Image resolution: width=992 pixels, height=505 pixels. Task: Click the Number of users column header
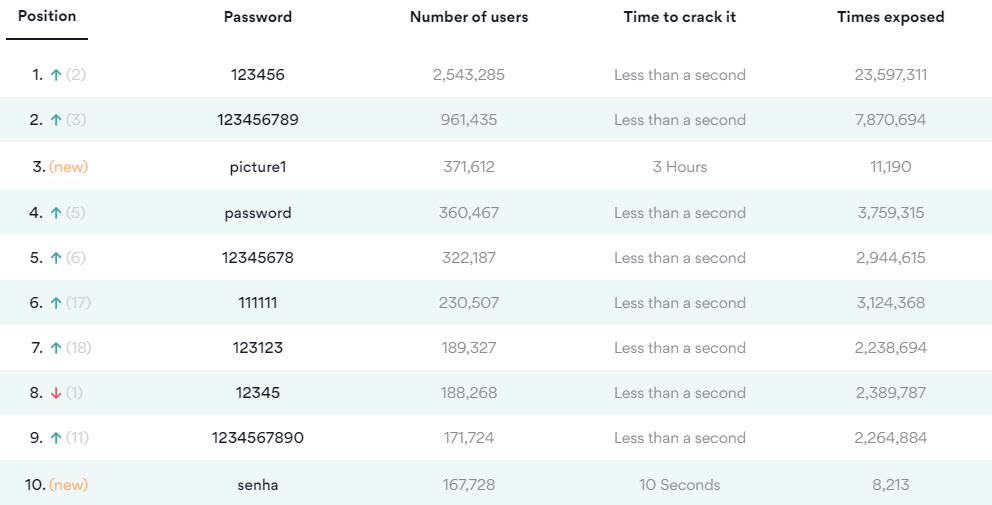(469, 17)
